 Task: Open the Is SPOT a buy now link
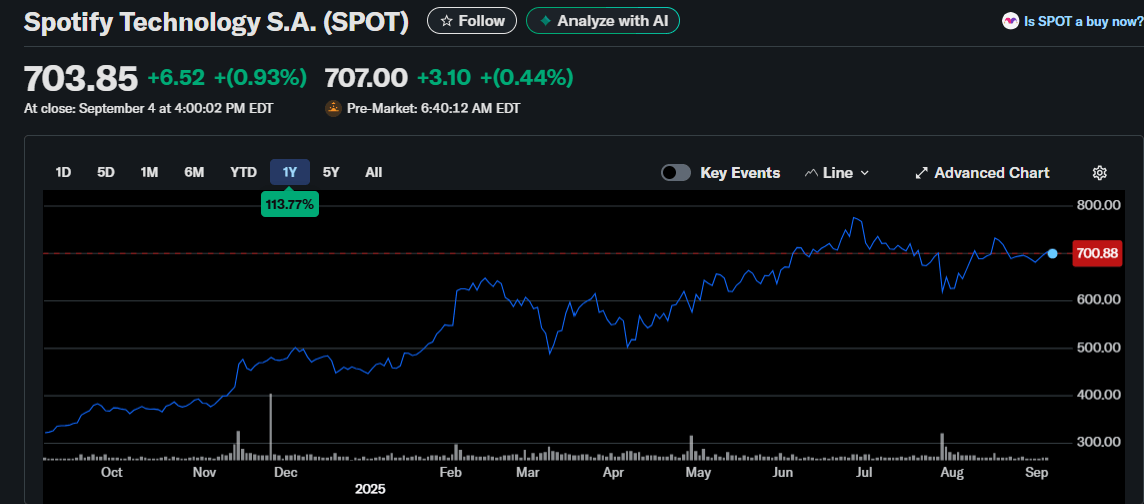(1078, 21)
